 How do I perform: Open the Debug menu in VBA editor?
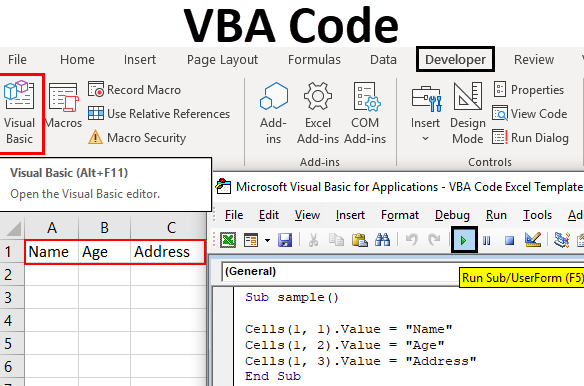pos(452,215)
